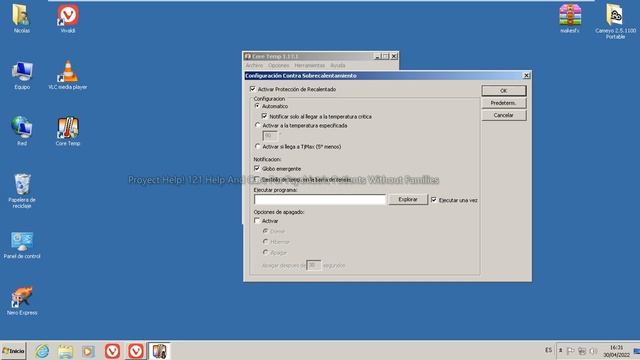Select the makesfx archive icon on desktop
This screenshot has width=640, height=360.
point(570,18)
